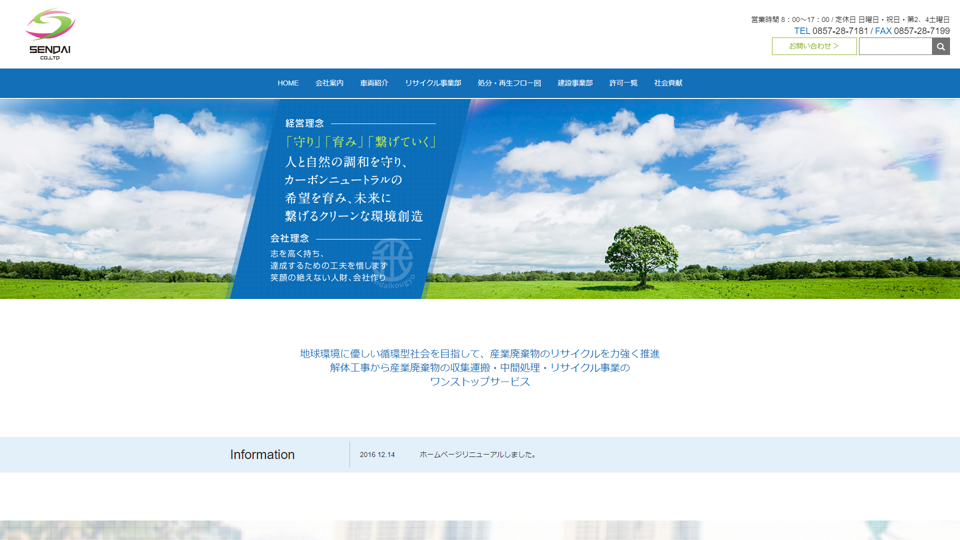This screenshot has height=540, width=960.
Task: Click the blue ワンストップサービス tagline text
Action: point(480,382)
